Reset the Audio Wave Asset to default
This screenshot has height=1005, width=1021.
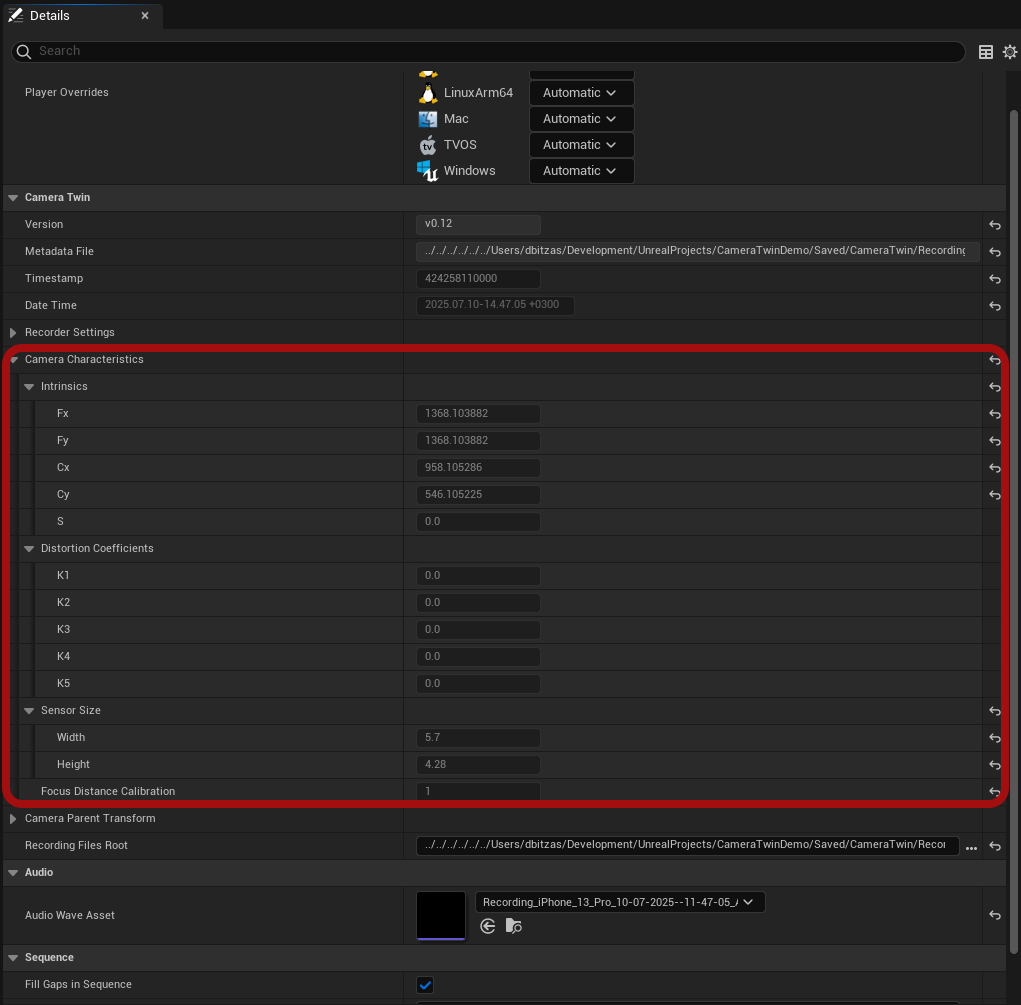click(995, 915)
